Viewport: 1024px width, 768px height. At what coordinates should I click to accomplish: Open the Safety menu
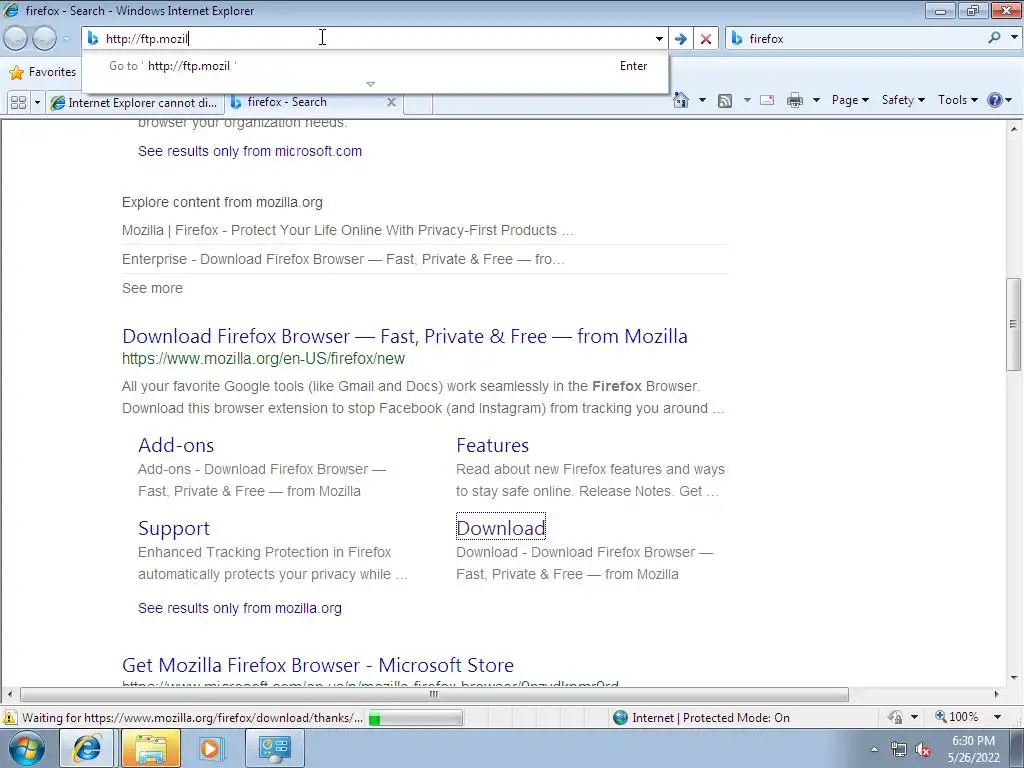click(x=903, y=100)
